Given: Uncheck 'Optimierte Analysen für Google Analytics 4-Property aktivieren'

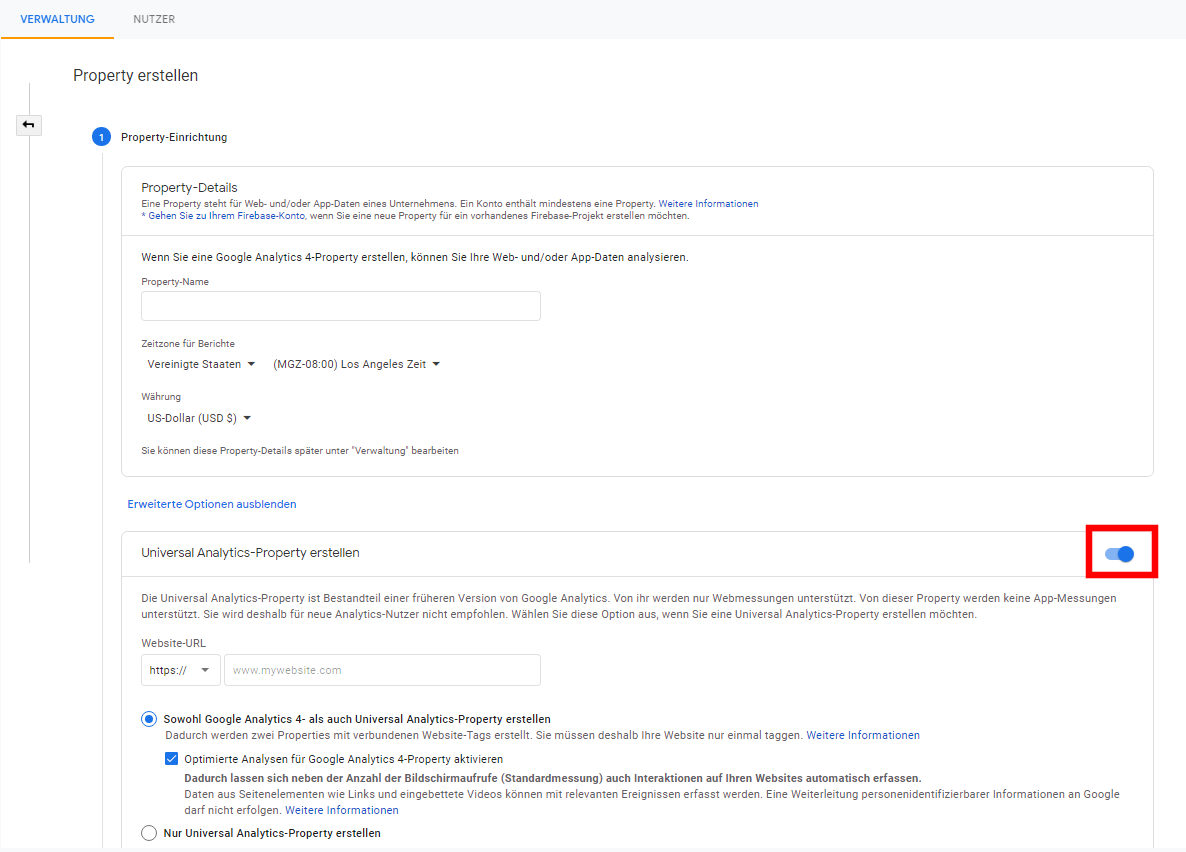Looking at the screenshot, I should [172, 759].
